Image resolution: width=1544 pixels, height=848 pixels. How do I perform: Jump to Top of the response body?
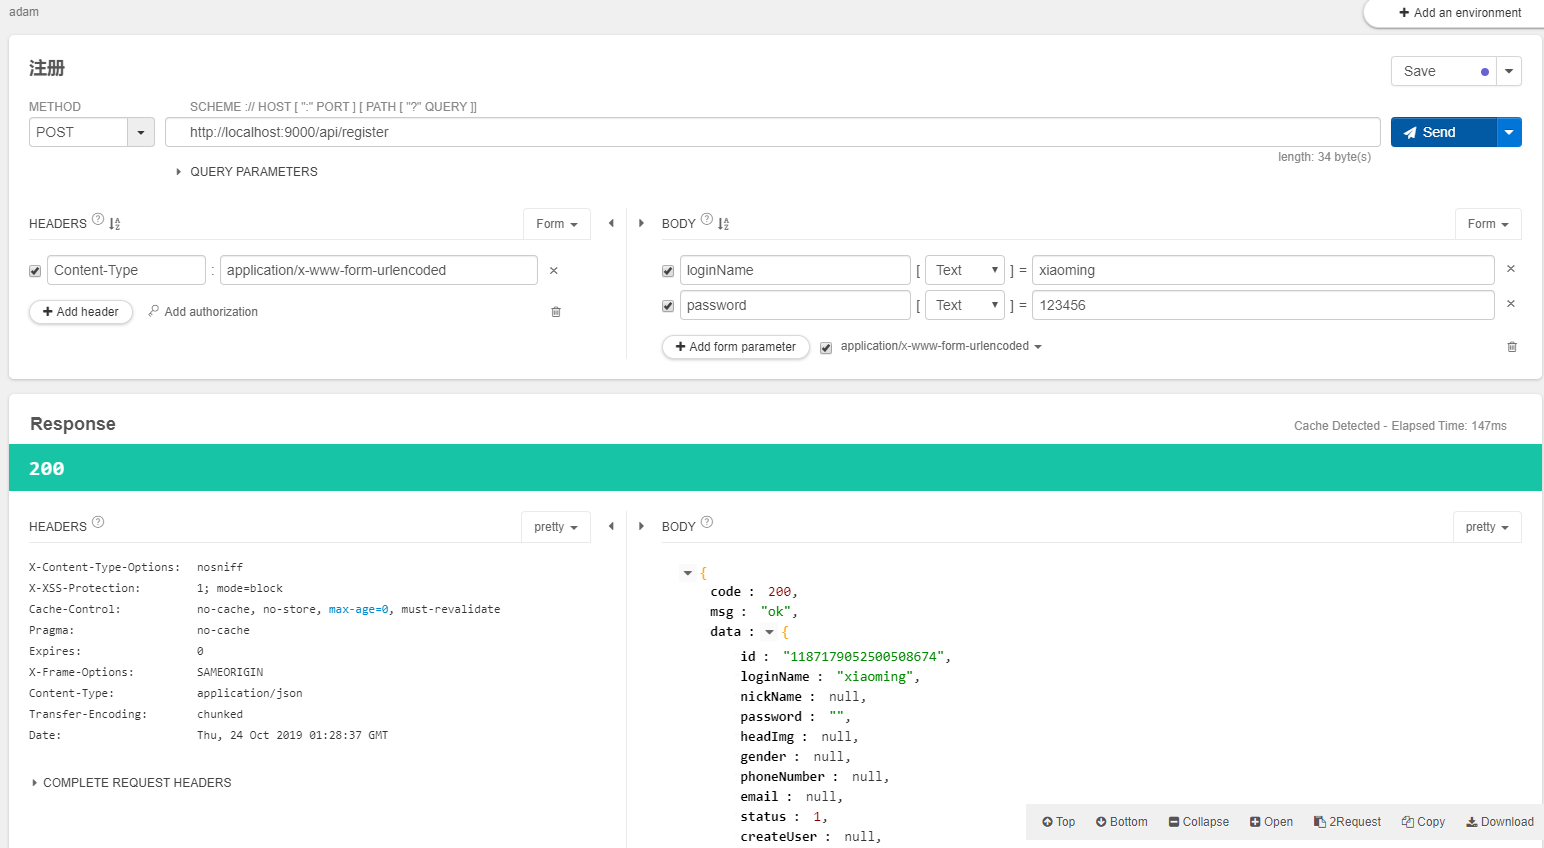click(x=1058, y=822)
